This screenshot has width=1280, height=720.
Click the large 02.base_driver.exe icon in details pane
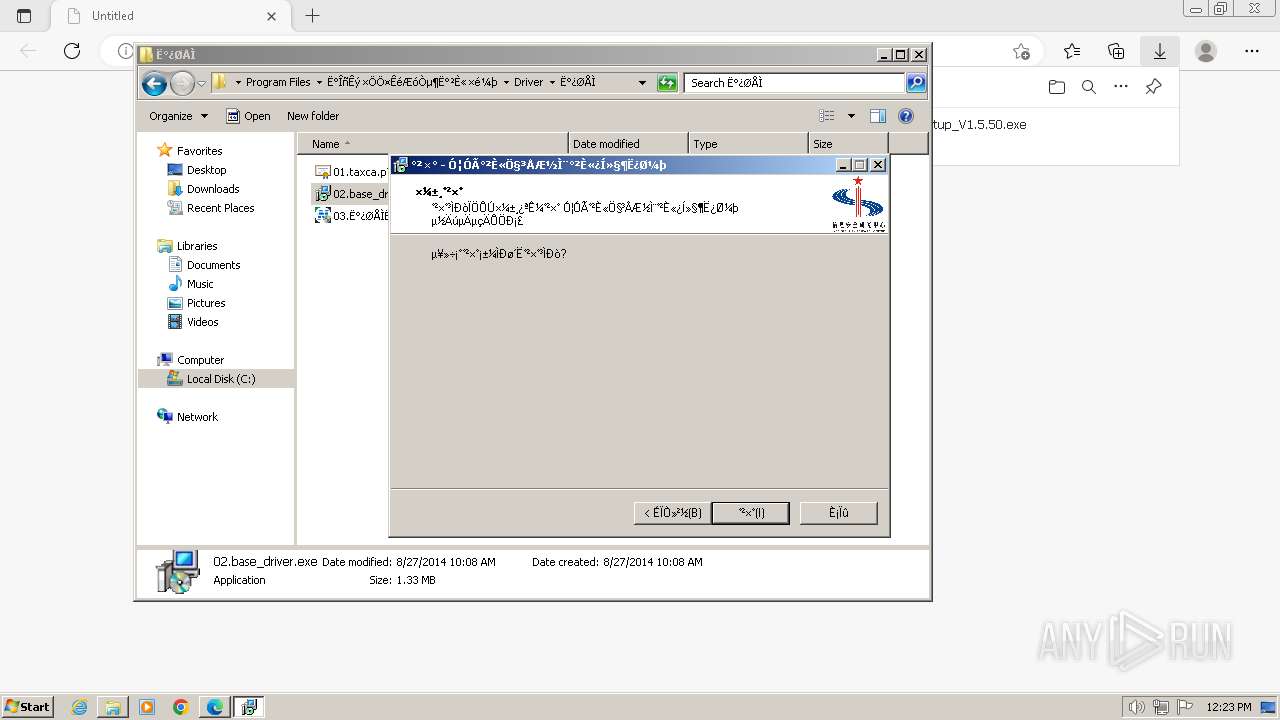point(178,571)
